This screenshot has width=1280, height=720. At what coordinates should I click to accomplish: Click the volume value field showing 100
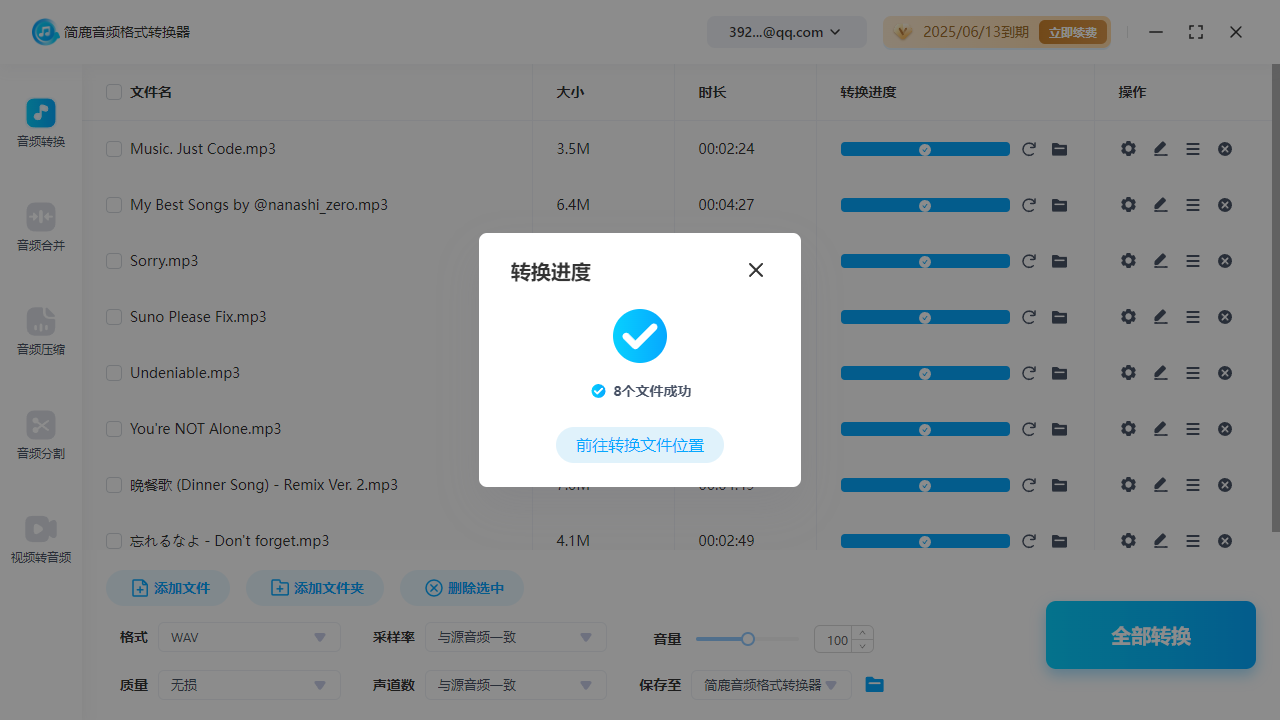point(833,640)
